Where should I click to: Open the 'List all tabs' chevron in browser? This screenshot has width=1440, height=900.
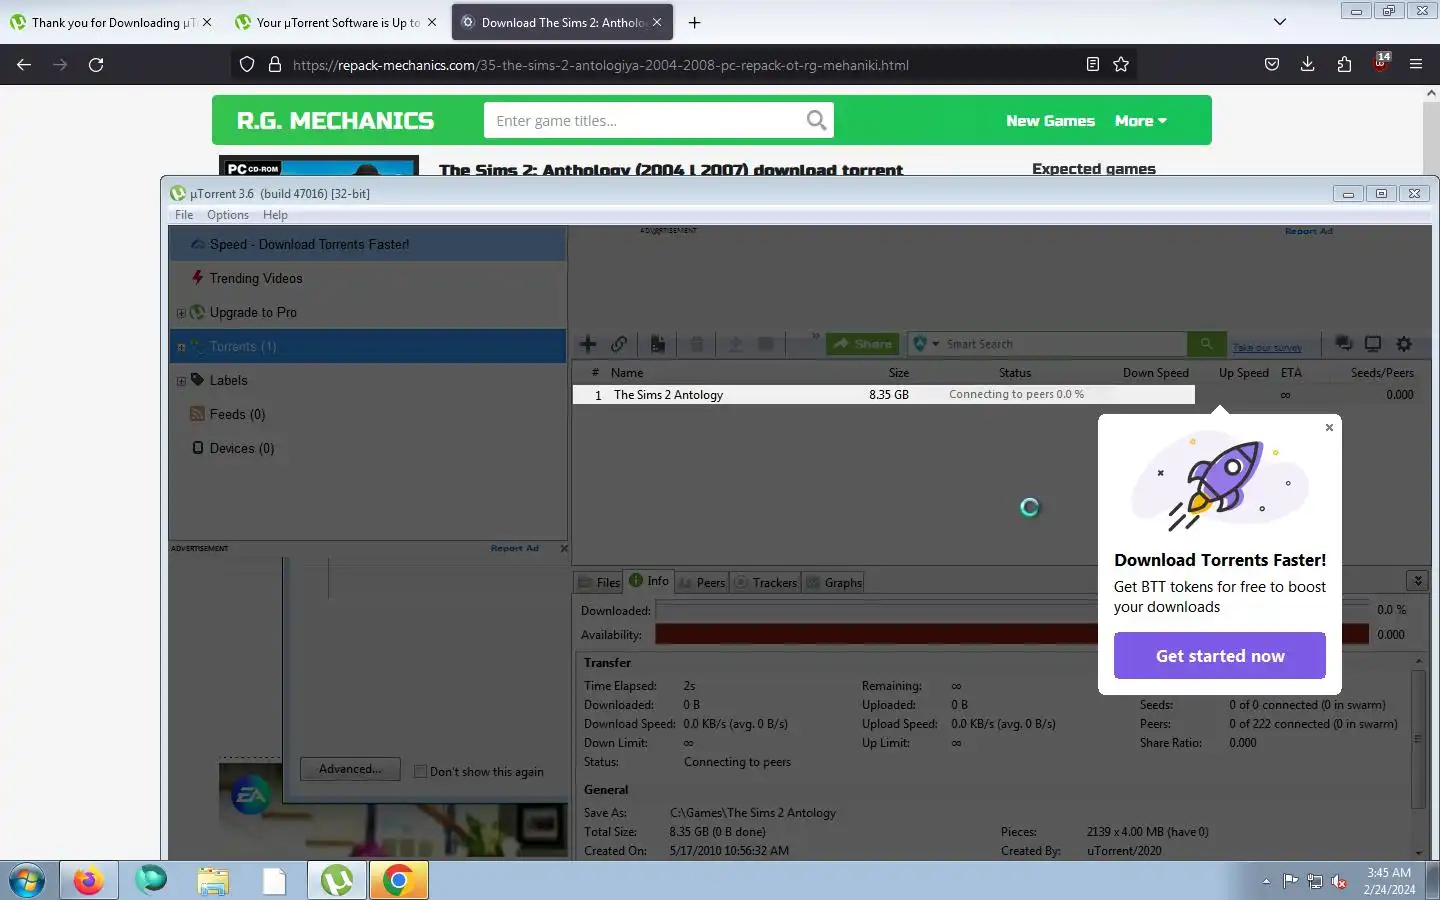click(x=1279, y=22)
